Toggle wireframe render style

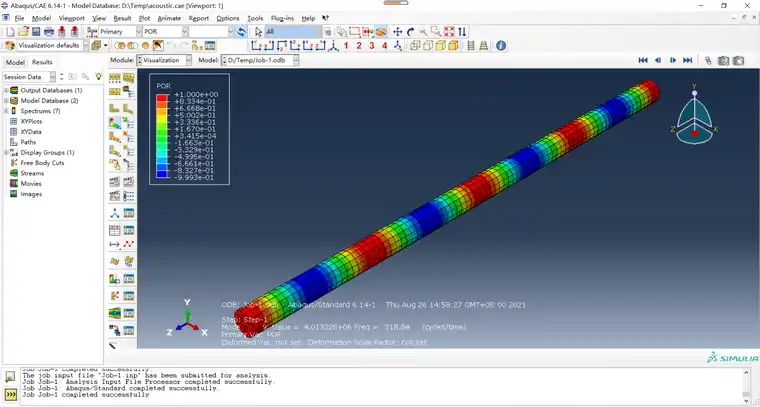tap(415, 46)
